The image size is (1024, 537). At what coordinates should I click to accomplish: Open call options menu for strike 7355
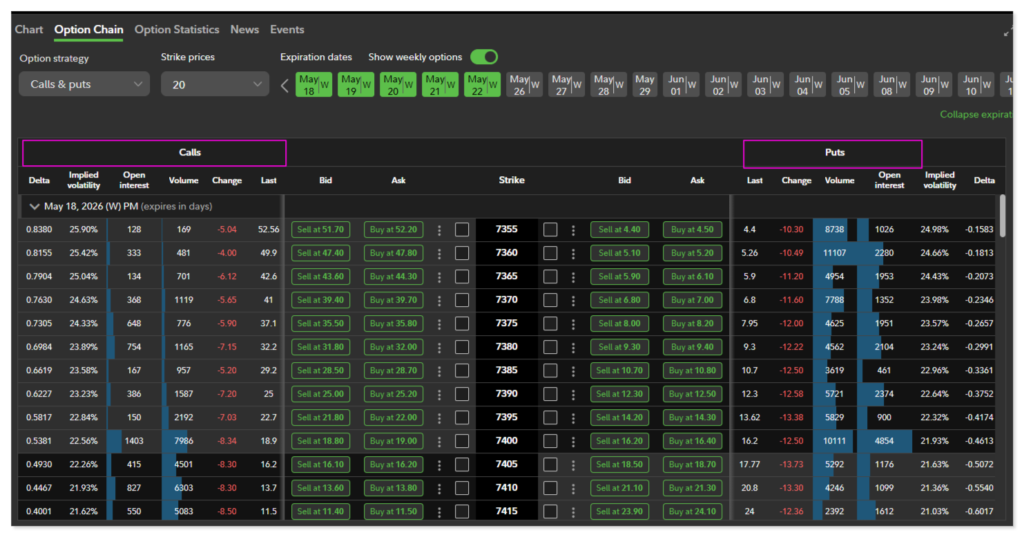(x=440, y=230)
